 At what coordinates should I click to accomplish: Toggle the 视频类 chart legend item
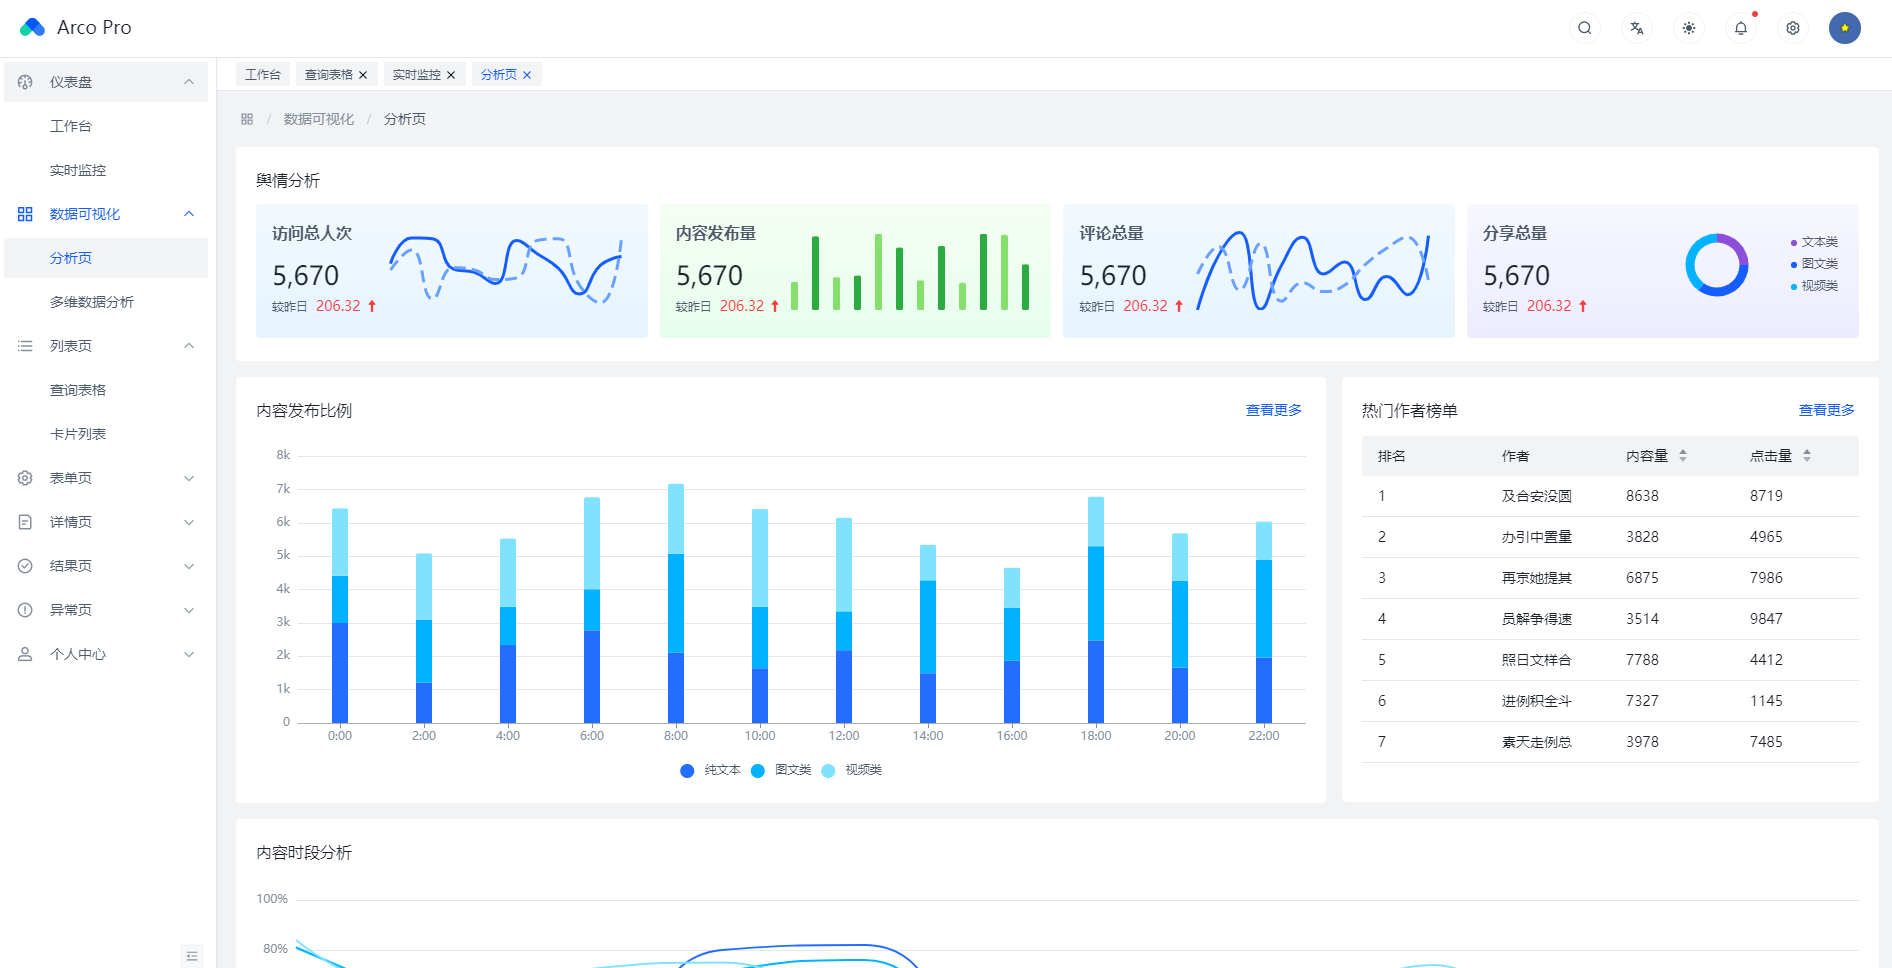click(852, 770)
